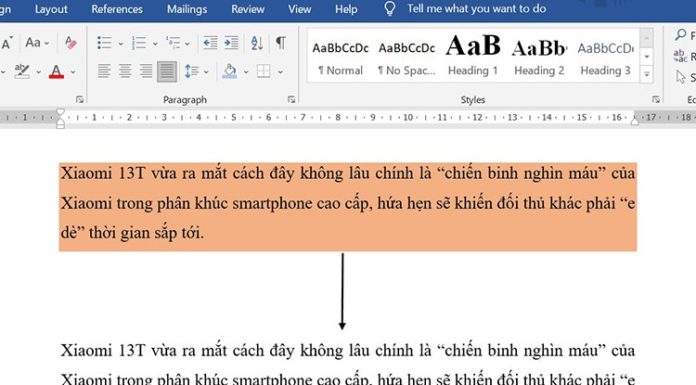
Task: Expand the numbering library dropdown arrow
Action: tap(155, 44)
